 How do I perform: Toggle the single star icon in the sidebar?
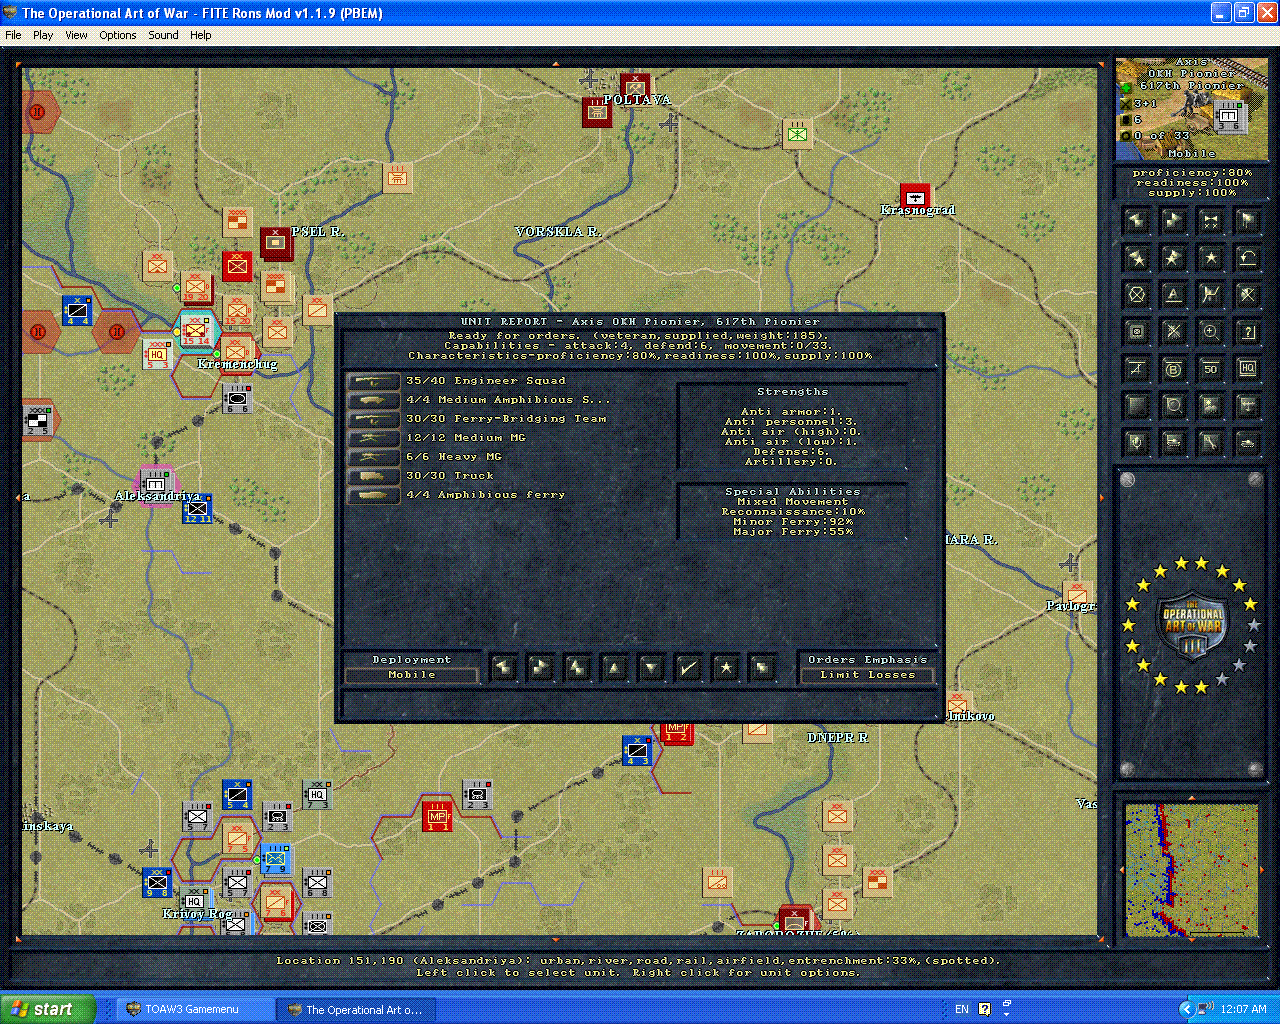1210,257
